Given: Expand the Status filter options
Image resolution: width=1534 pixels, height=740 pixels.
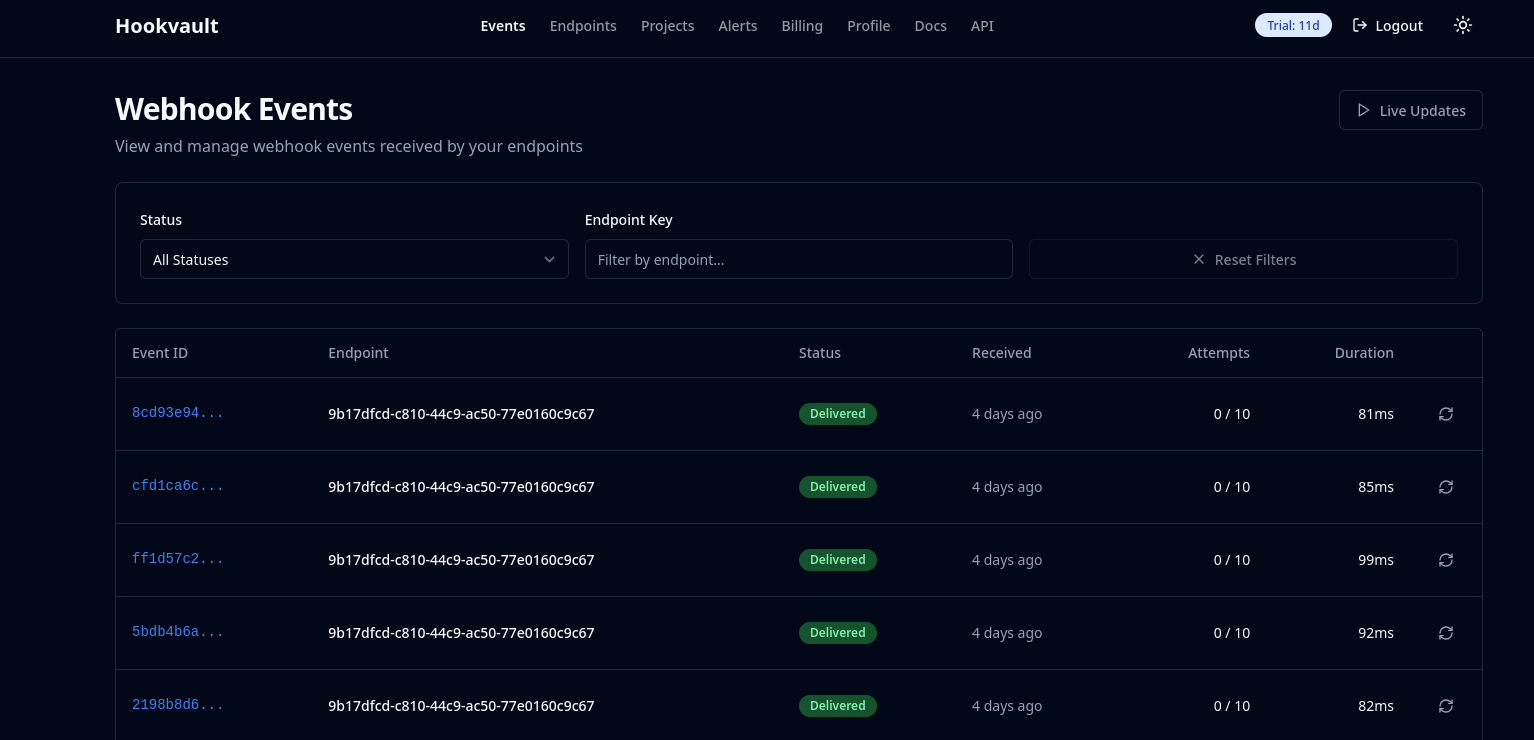Looking at the screenshot, I should [x=354, y=259].
